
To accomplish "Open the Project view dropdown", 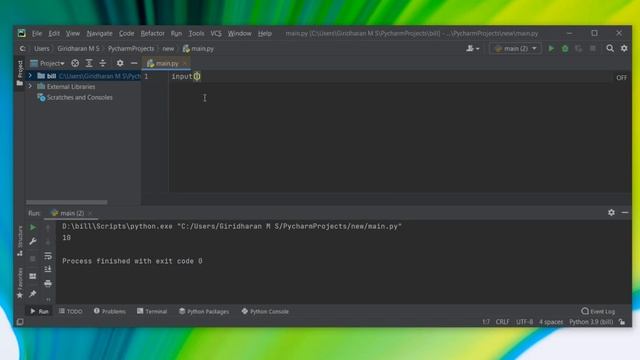I will tap(47, 63).
